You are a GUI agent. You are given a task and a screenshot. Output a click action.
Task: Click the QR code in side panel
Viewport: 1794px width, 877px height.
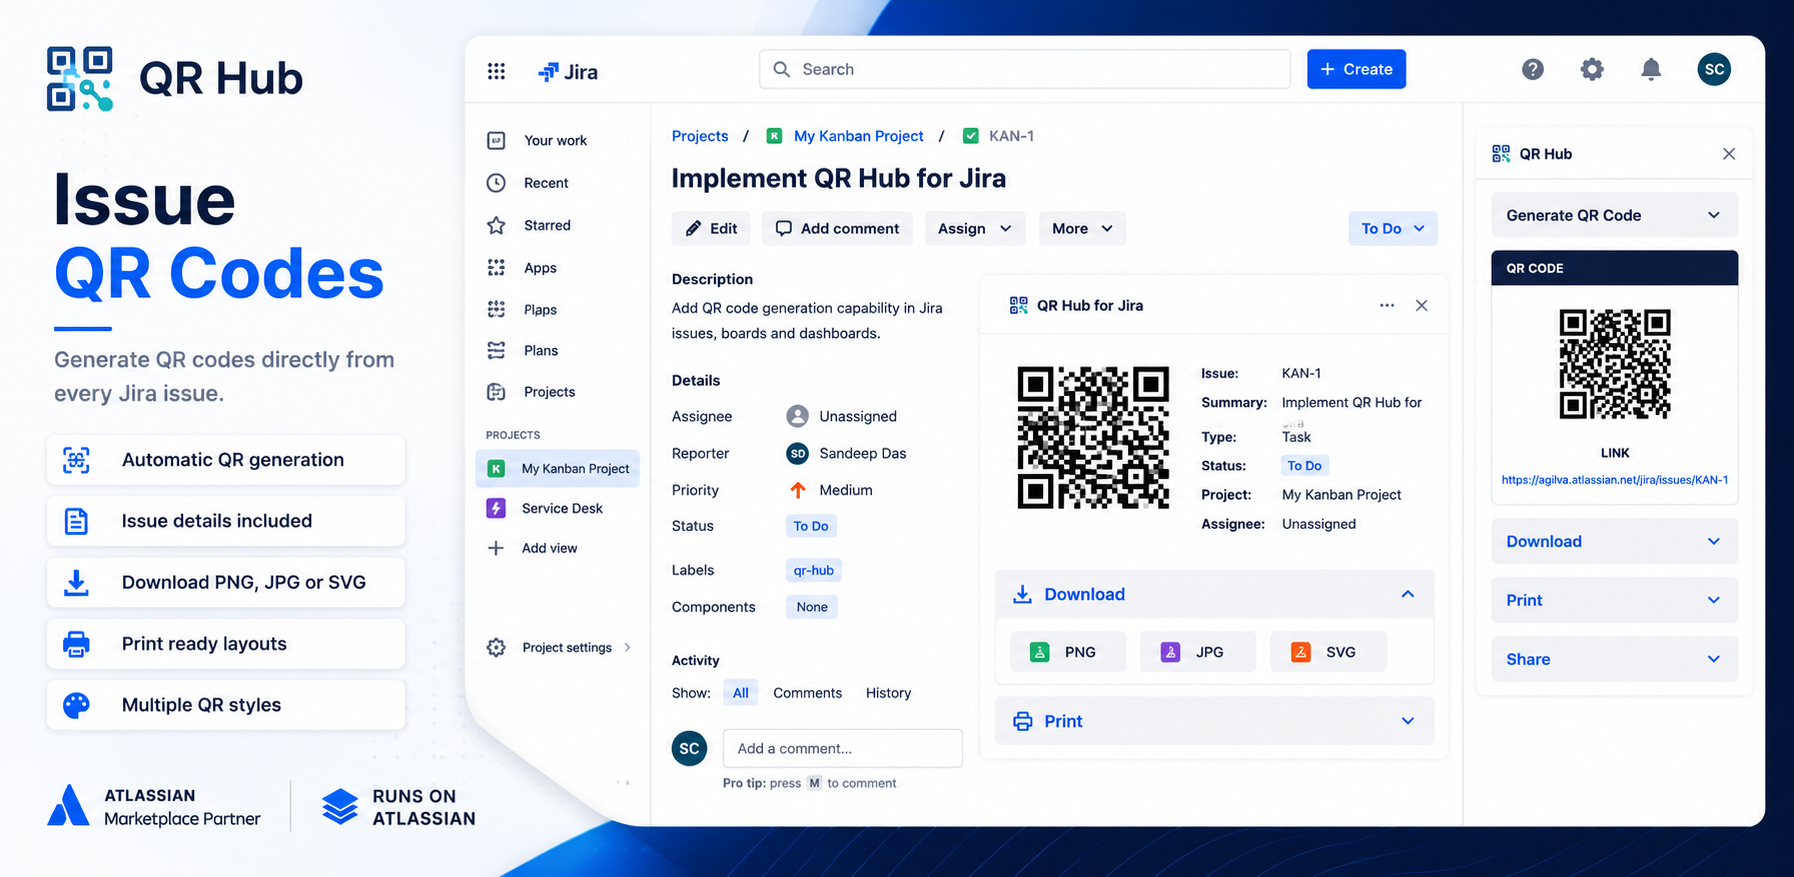tap(1614, 364)
